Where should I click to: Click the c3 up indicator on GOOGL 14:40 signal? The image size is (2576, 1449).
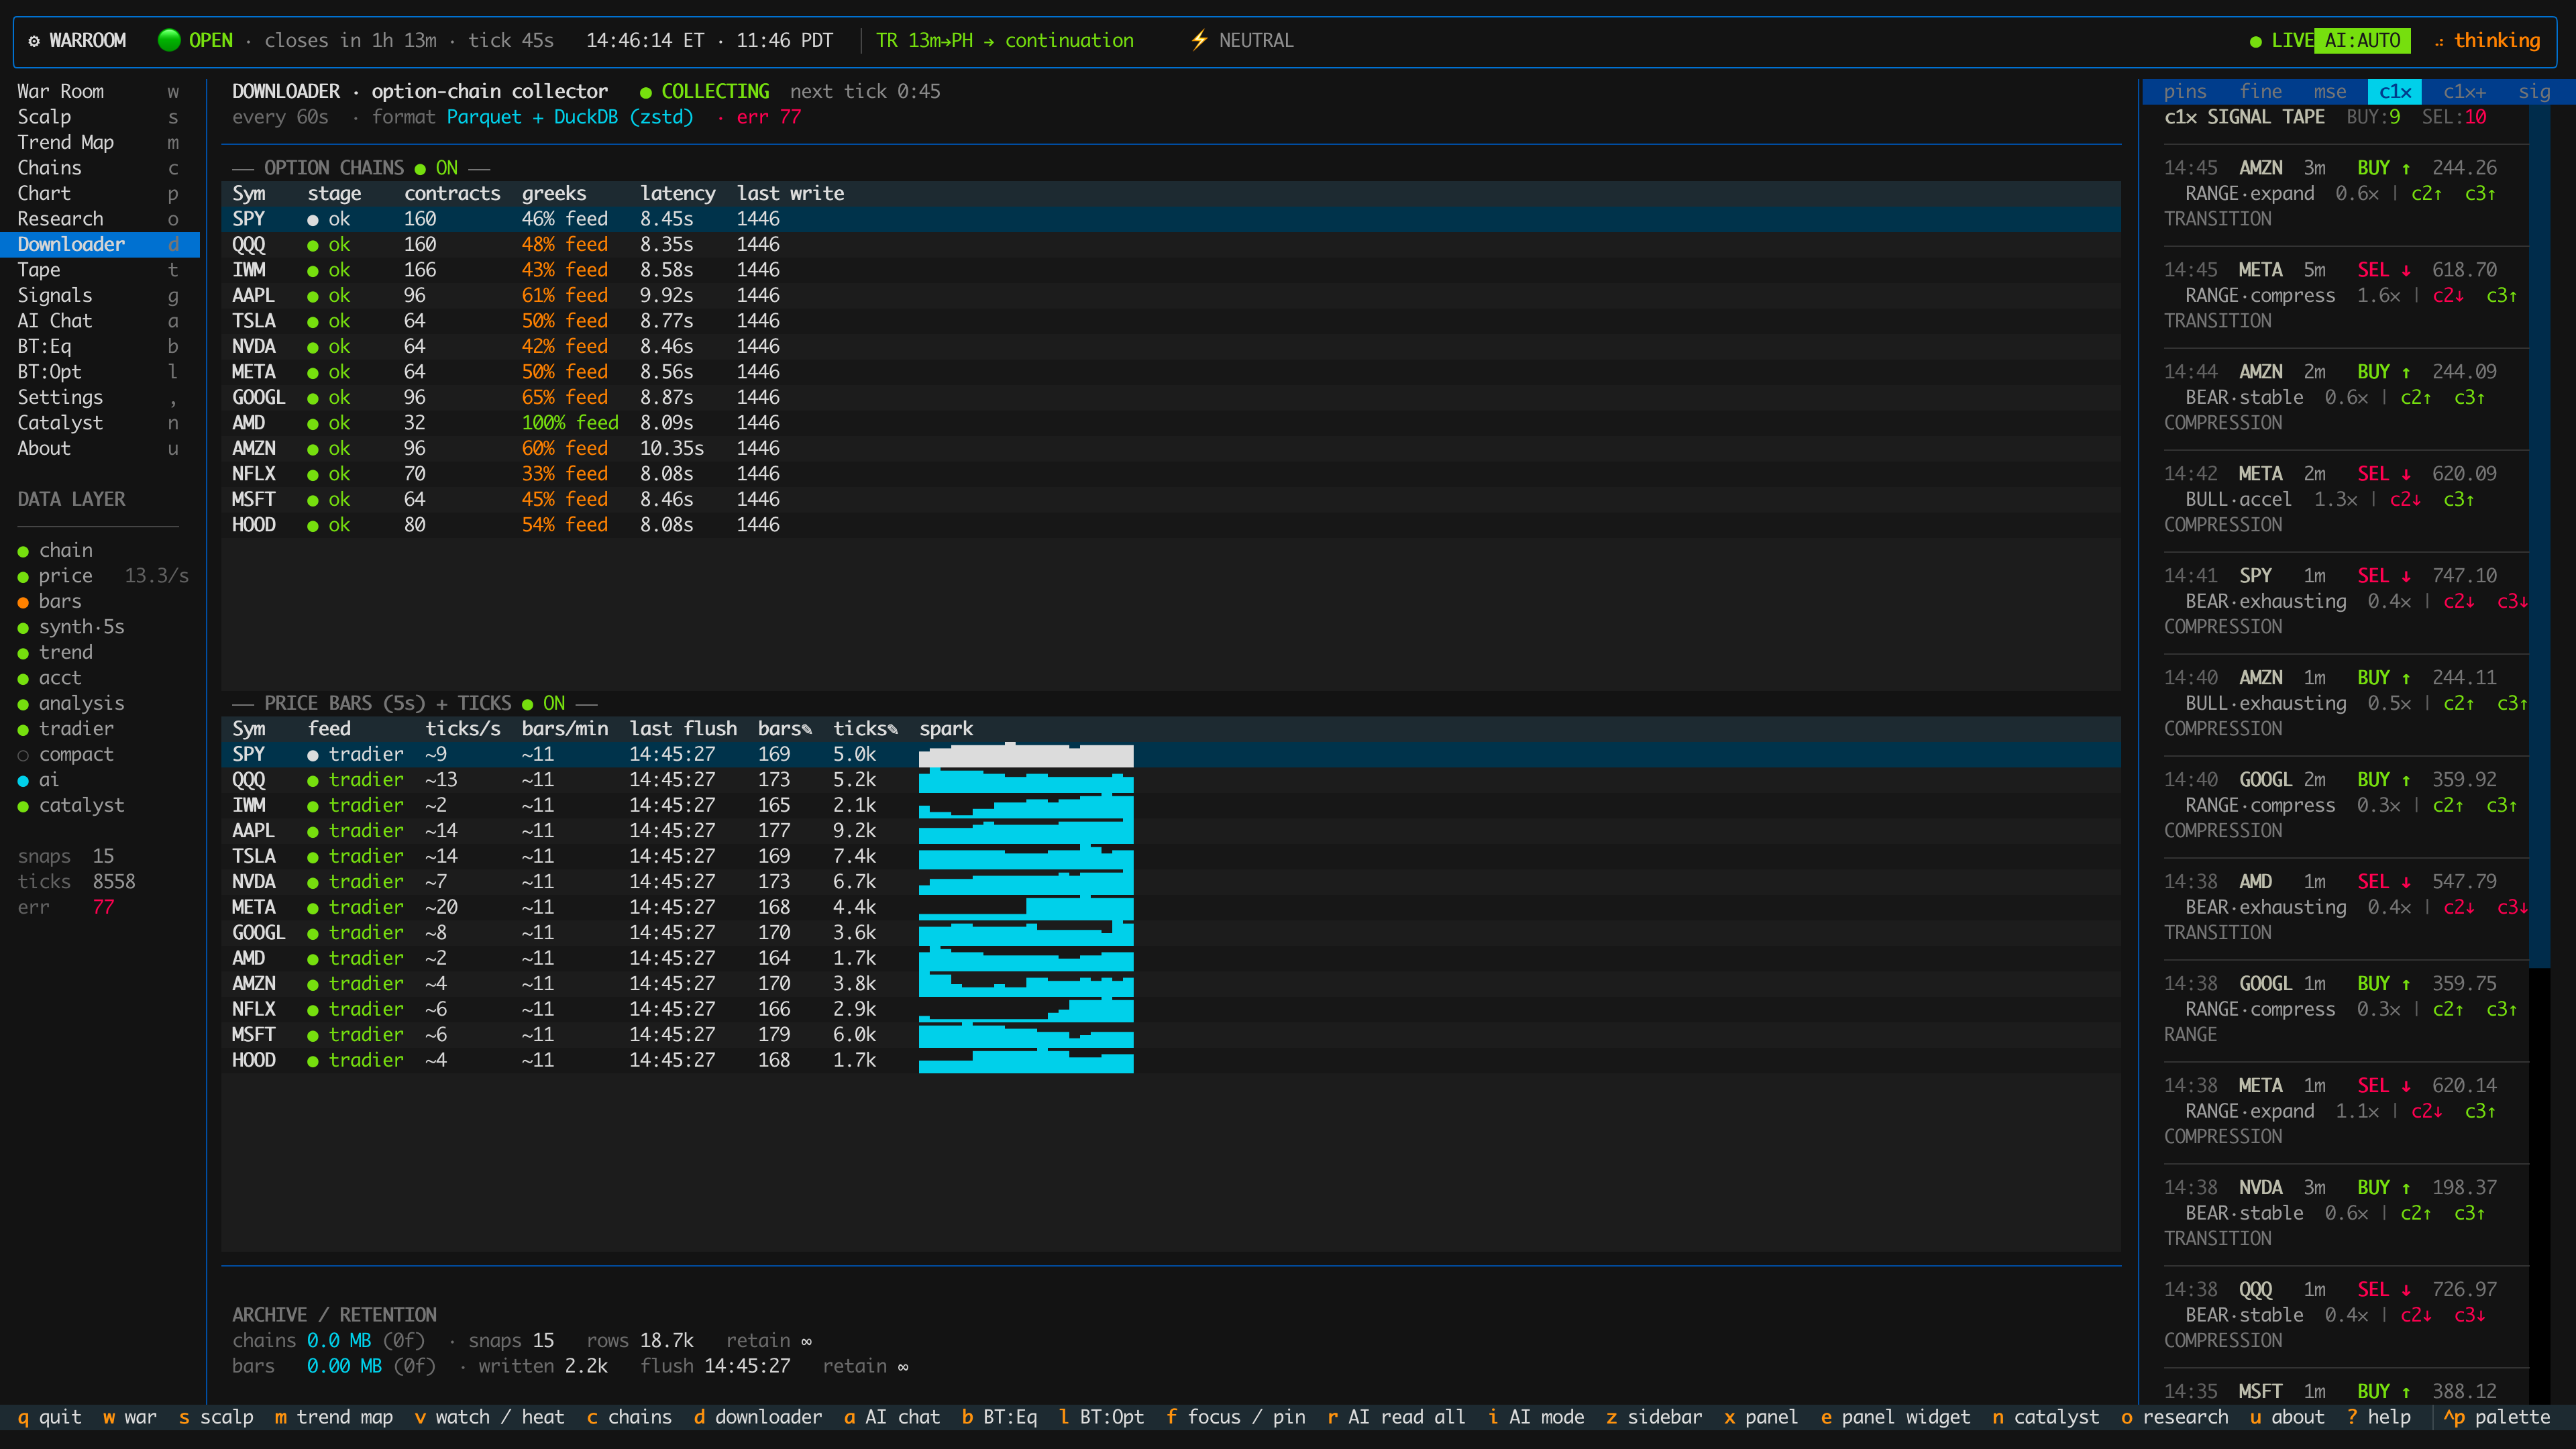(x=2501, y=805)
